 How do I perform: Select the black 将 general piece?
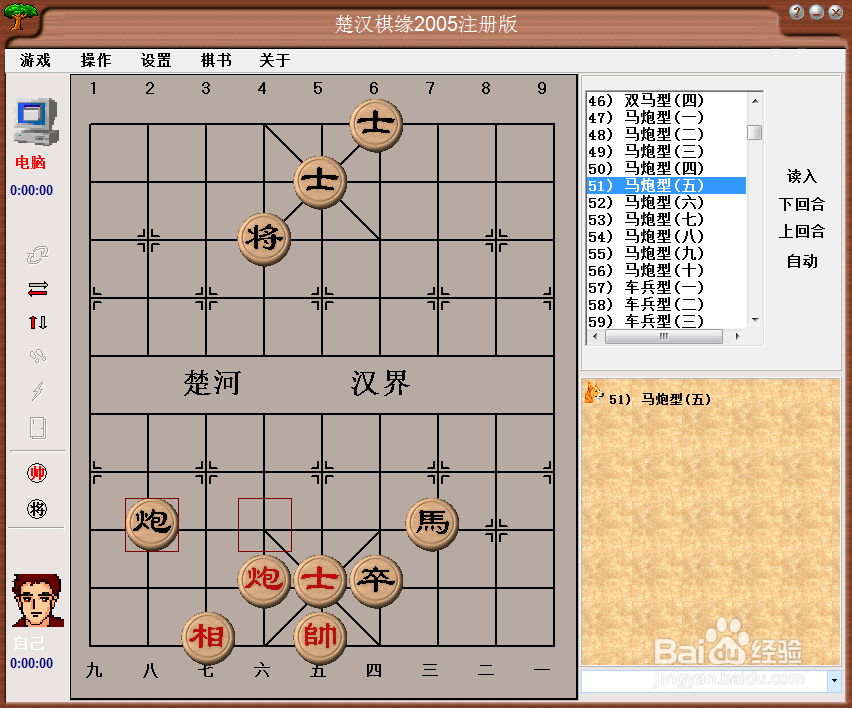(x=264, y=239)
